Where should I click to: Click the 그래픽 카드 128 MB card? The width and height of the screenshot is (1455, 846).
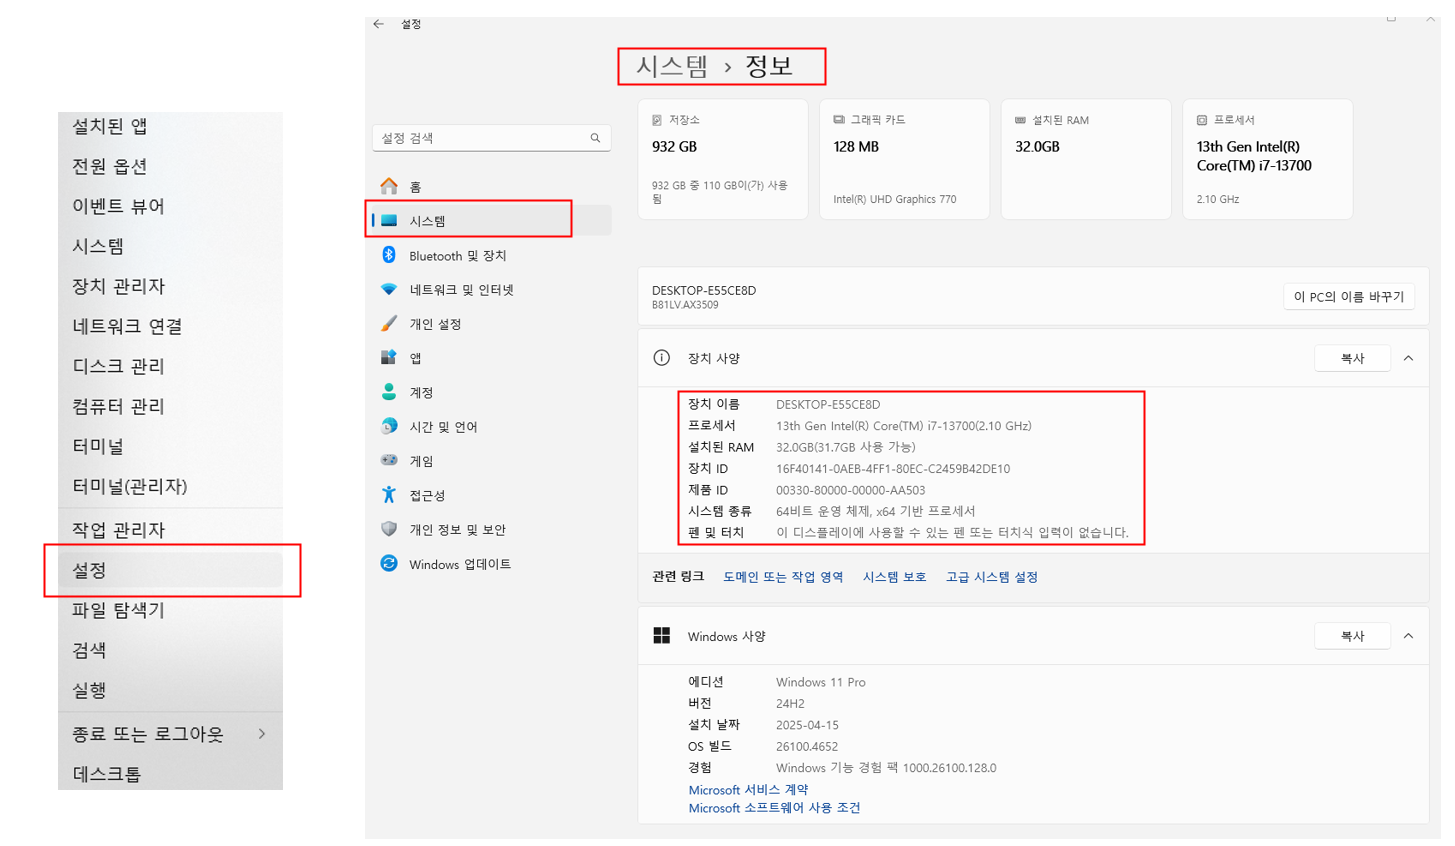click(904, 159)
